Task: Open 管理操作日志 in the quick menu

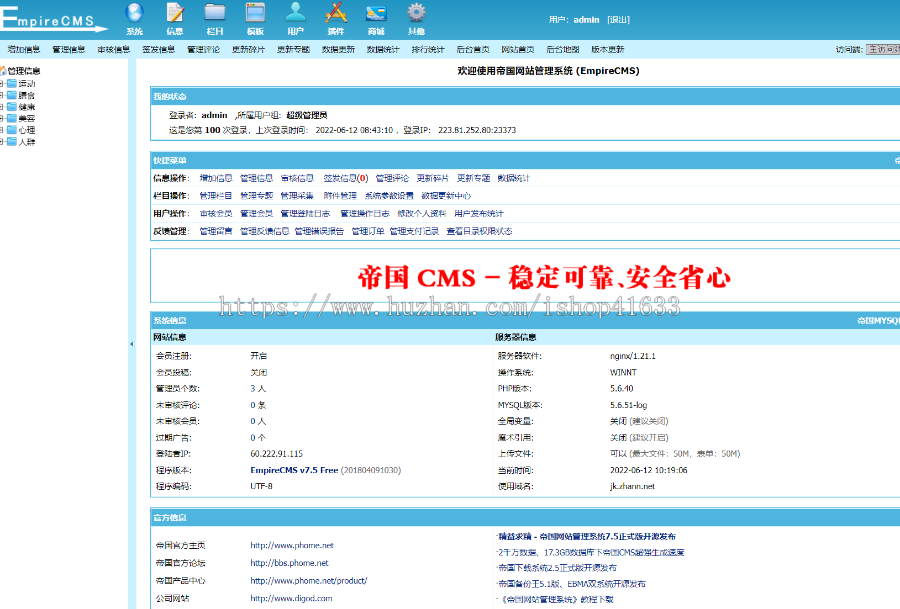Action: pos(364,214)
